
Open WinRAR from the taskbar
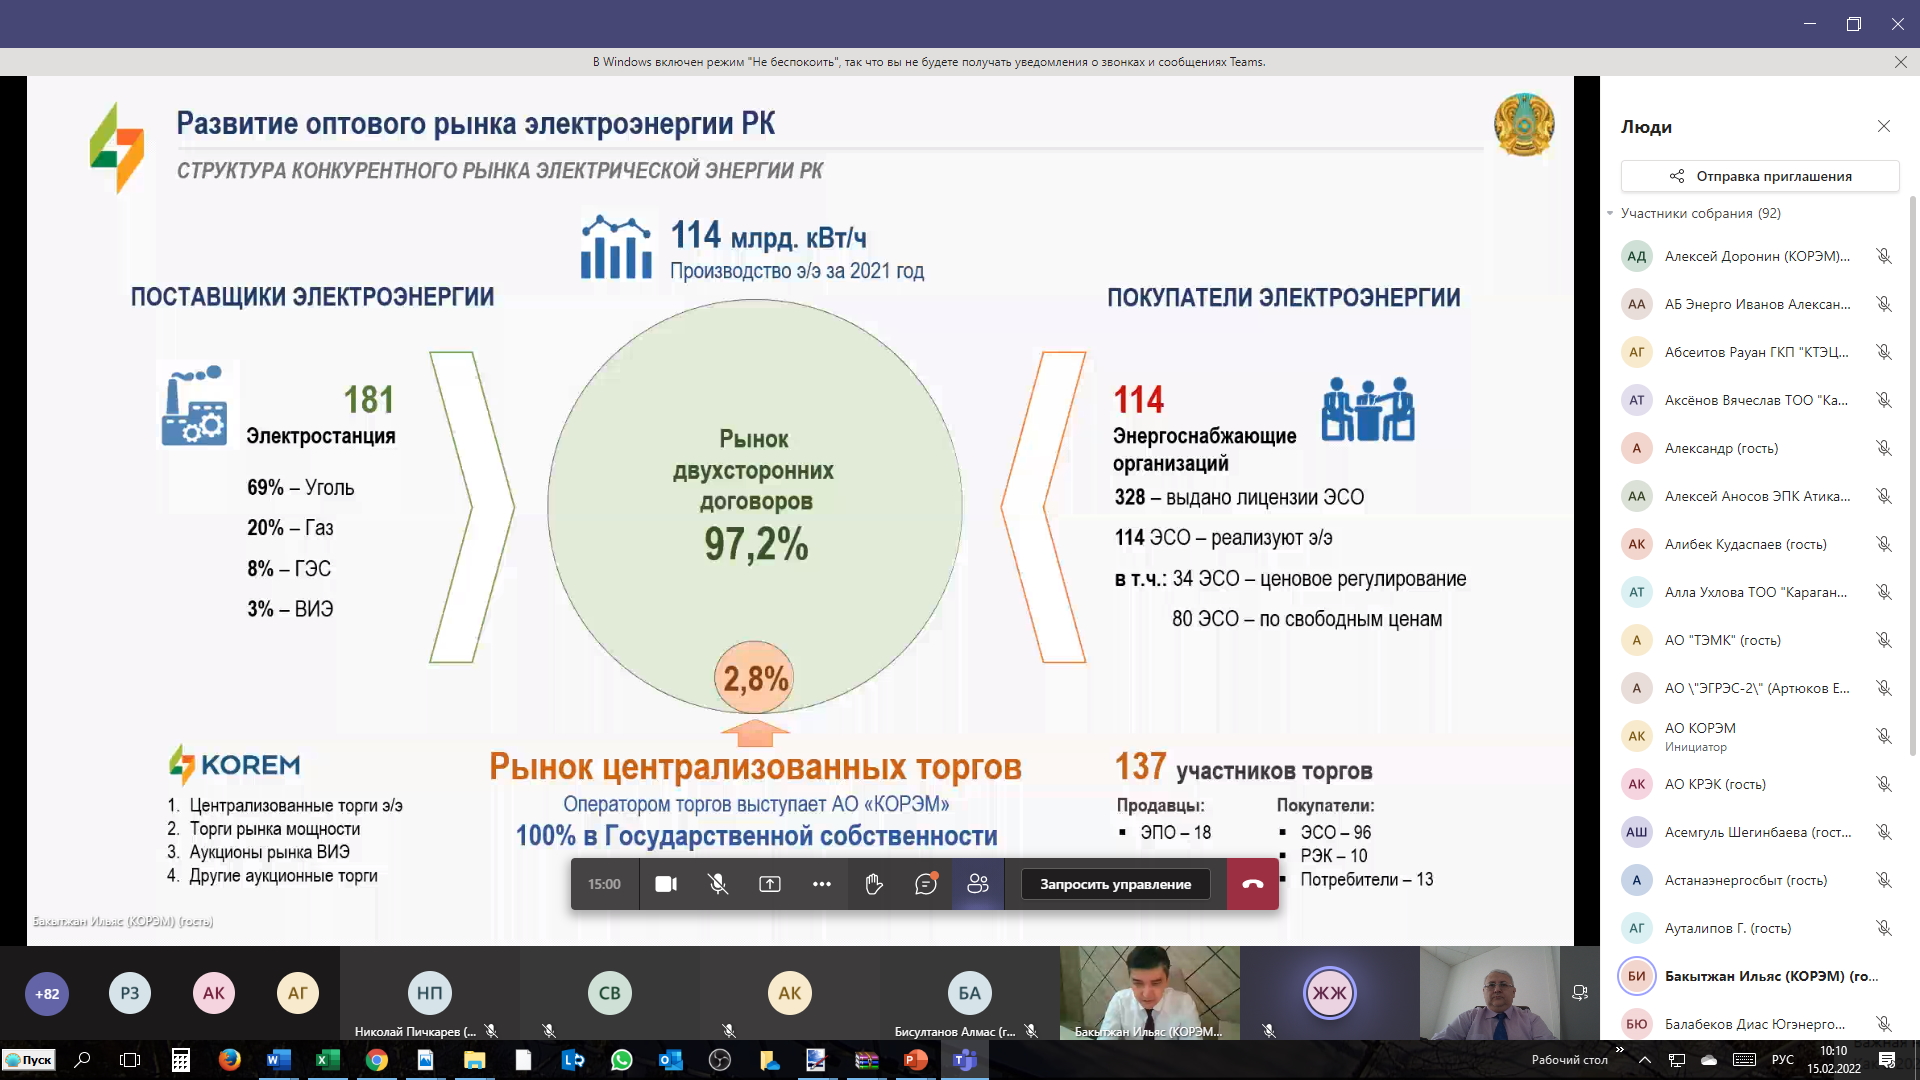coord(866,1060)
